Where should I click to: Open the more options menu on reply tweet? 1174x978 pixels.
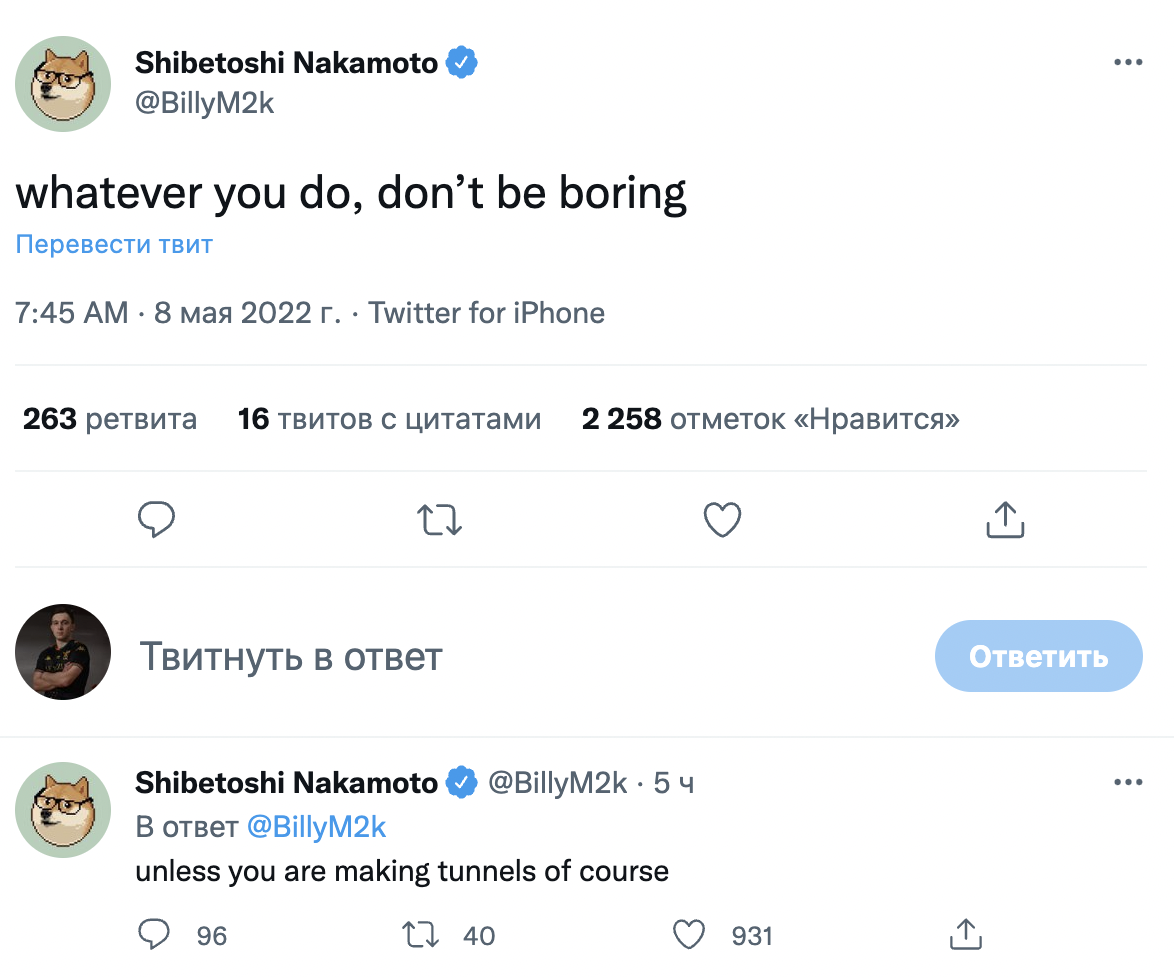pos(1128,781)
